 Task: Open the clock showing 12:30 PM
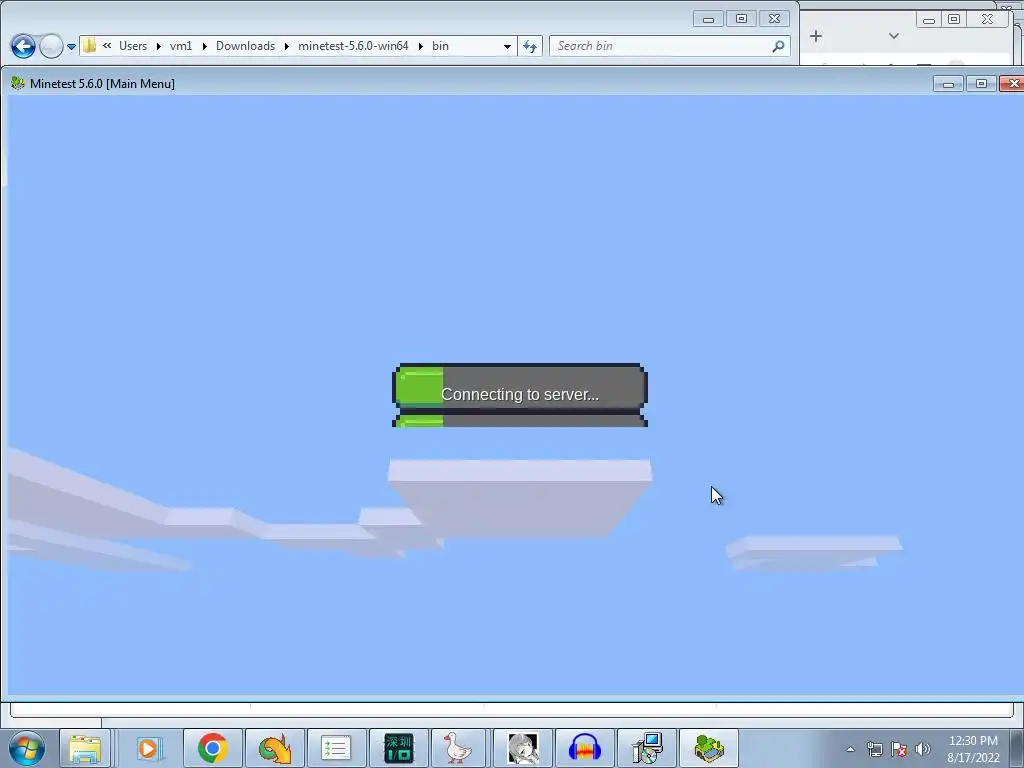[973, 749]
